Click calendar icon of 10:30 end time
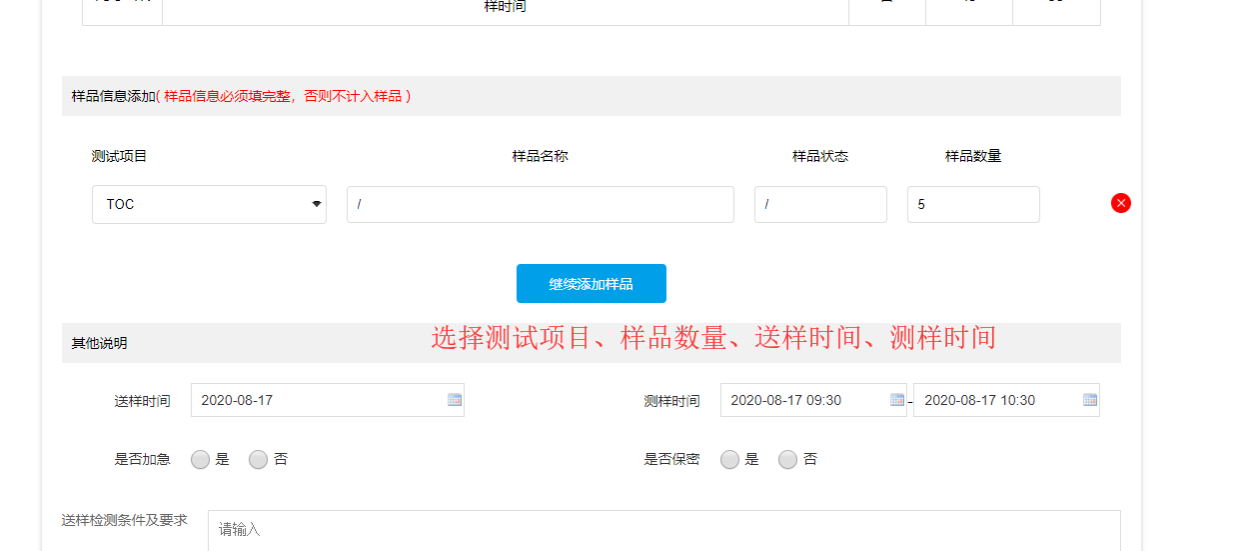Viewport: 1246px width, 551px height. [x=1090, y=400]
